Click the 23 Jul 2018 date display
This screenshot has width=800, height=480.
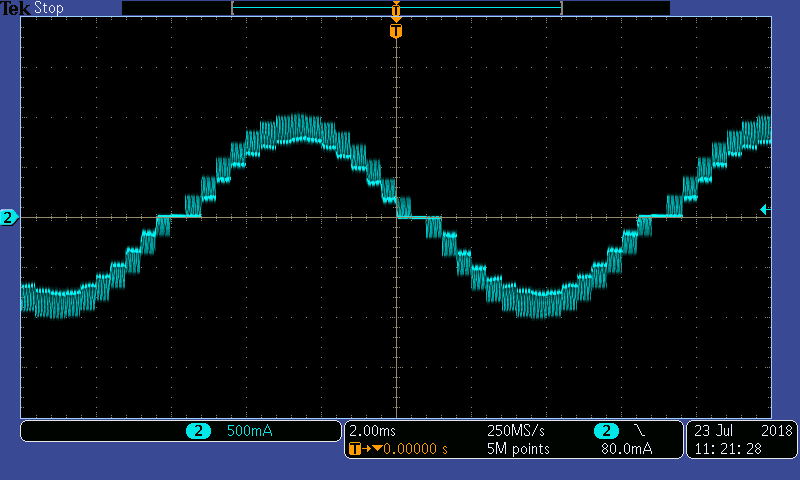(741, 431)
